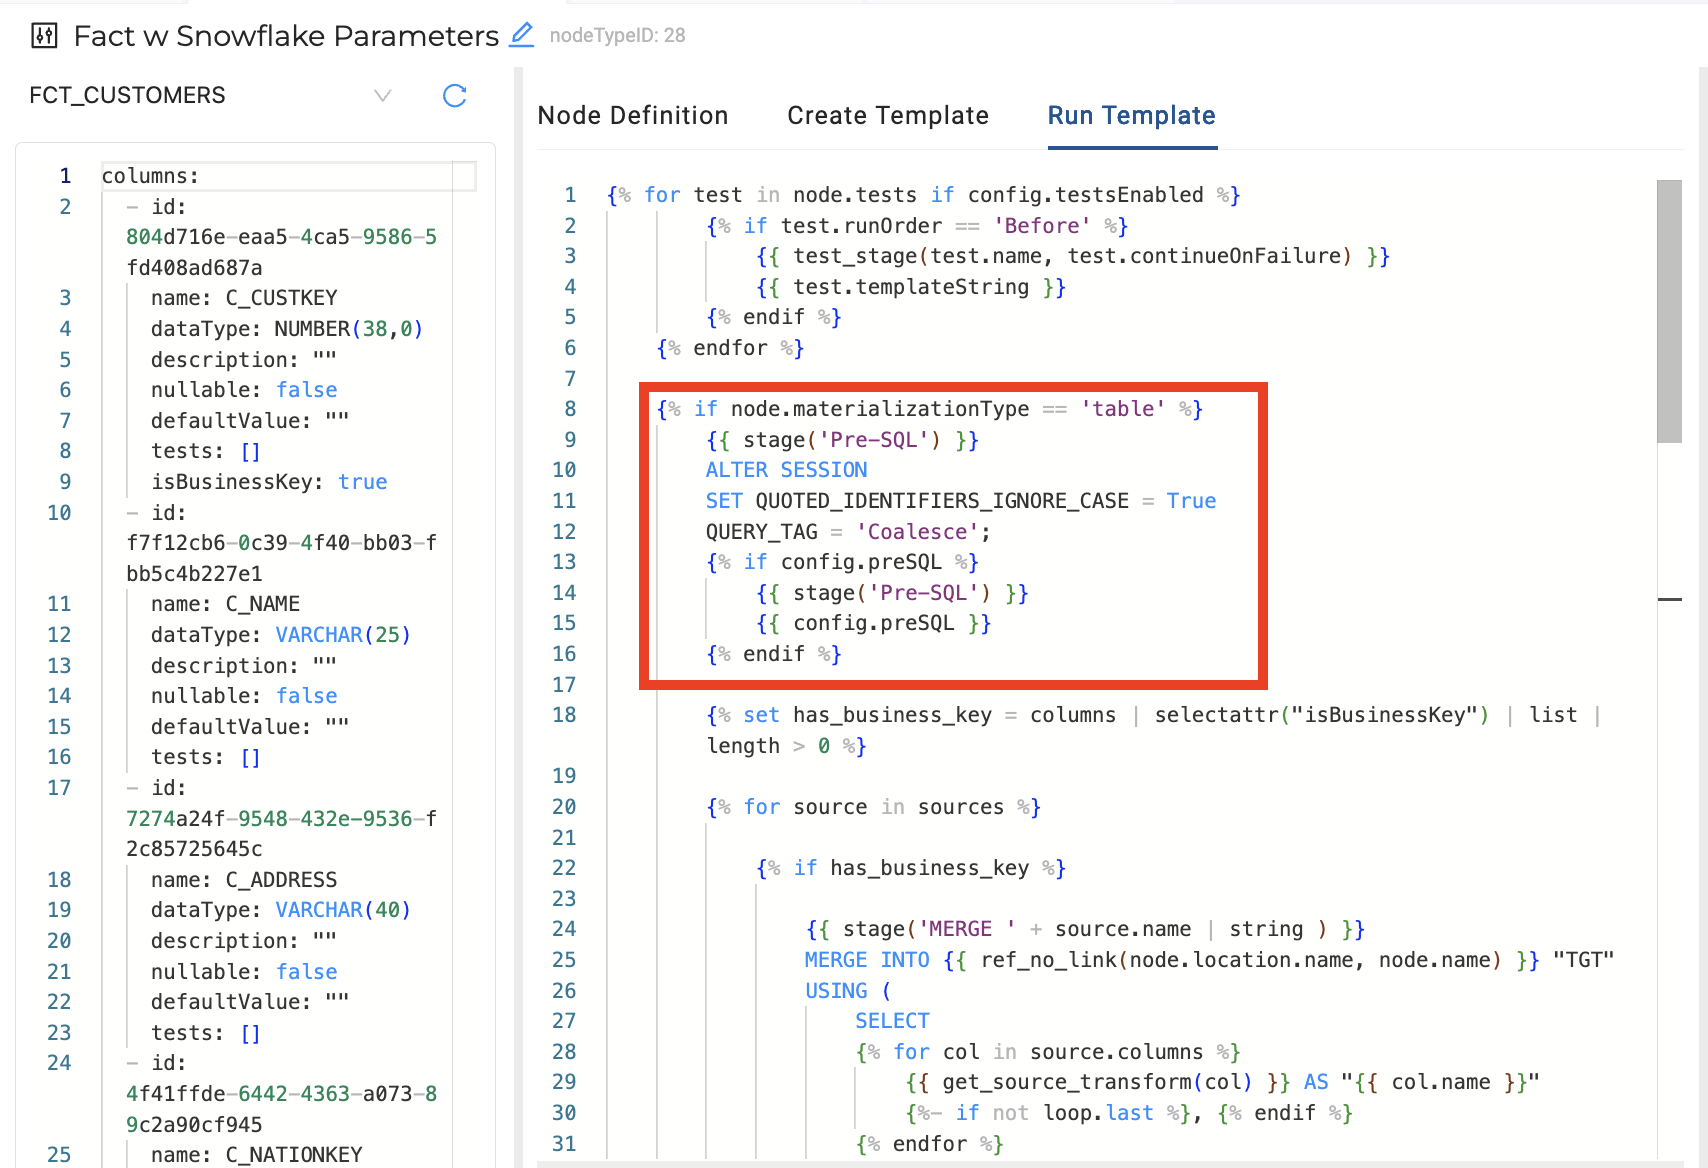This screenshot has height=1168, width=1708.
Task: Click line number 17 in the template gutter
Action: point(564,685)
